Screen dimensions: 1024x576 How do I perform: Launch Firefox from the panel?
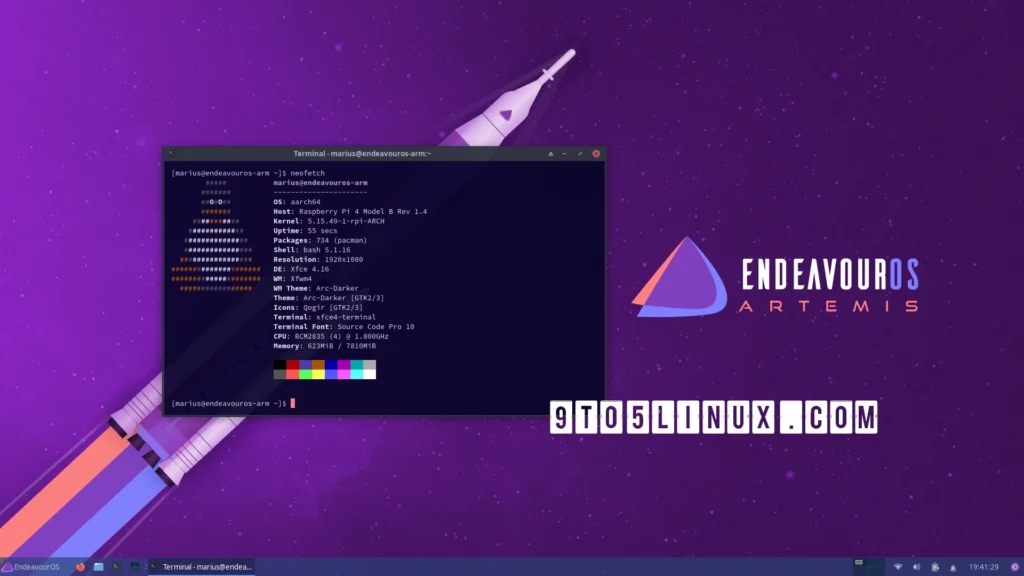[x=80, y=567]
